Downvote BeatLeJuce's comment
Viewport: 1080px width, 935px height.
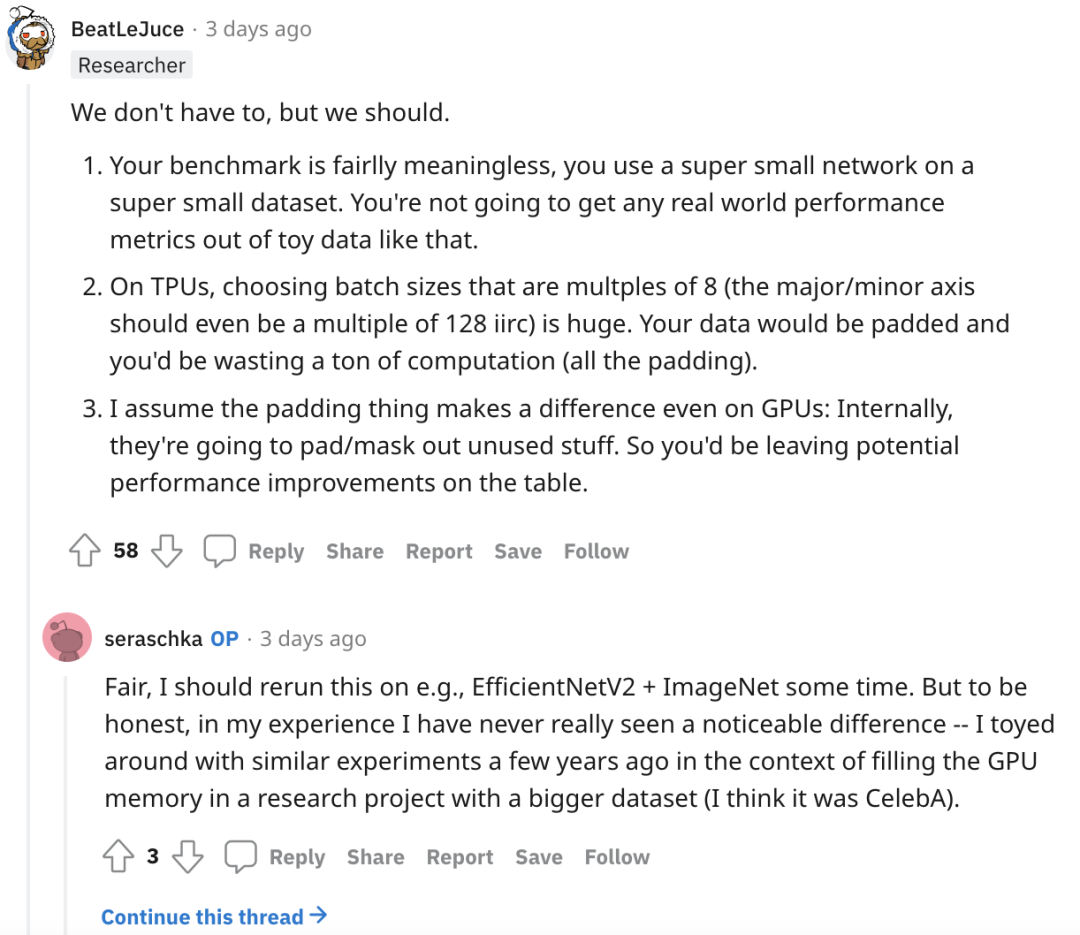(166, 551)
